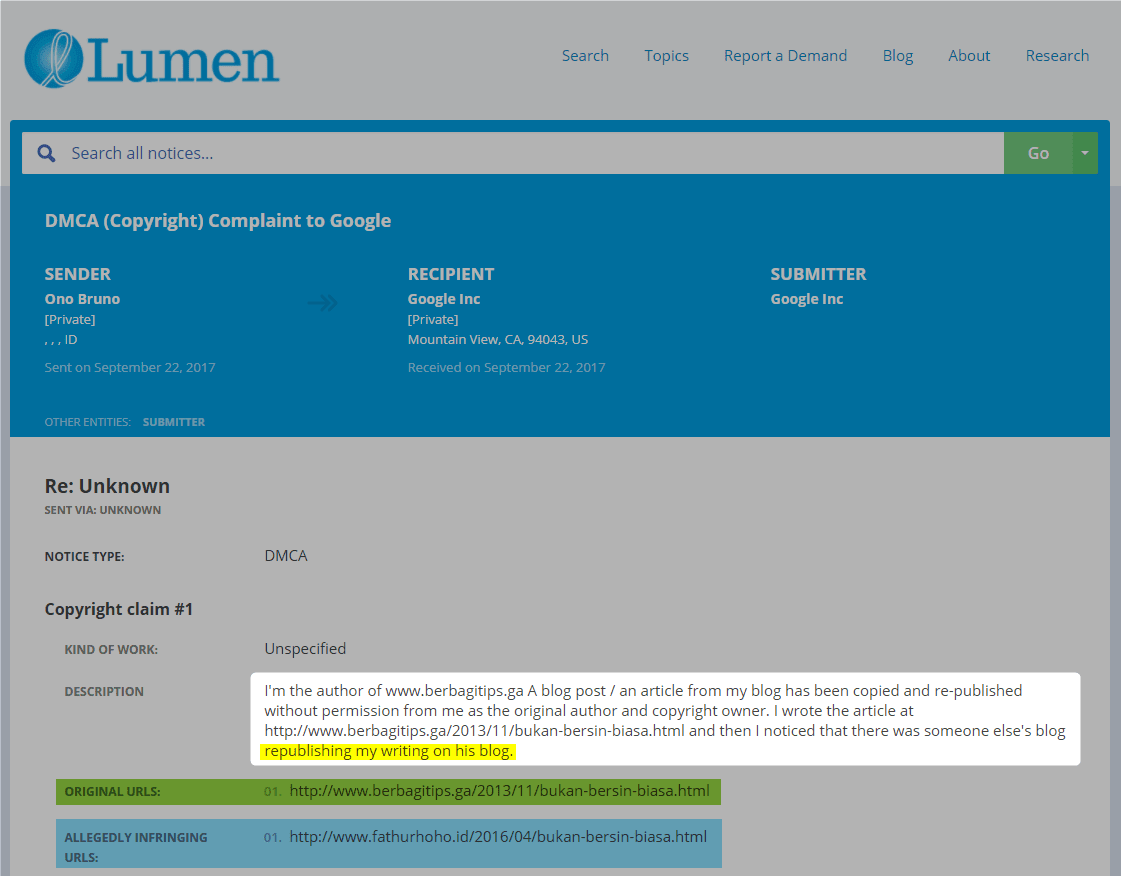The height and width of the screenshot is (876, 1121).
Task: Click sender name Ono Bruno
Action: tap(82, 299)
